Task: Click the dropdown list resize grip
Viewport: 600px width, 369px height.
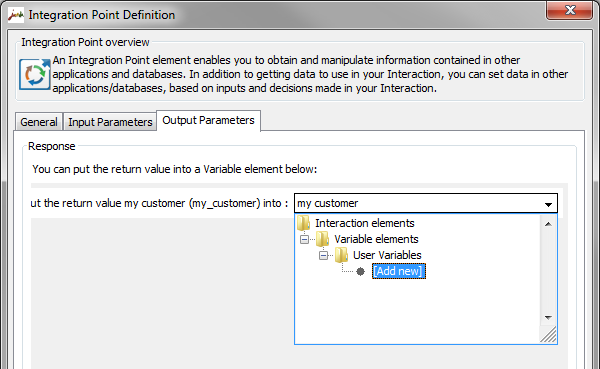Action: [548, 334]
